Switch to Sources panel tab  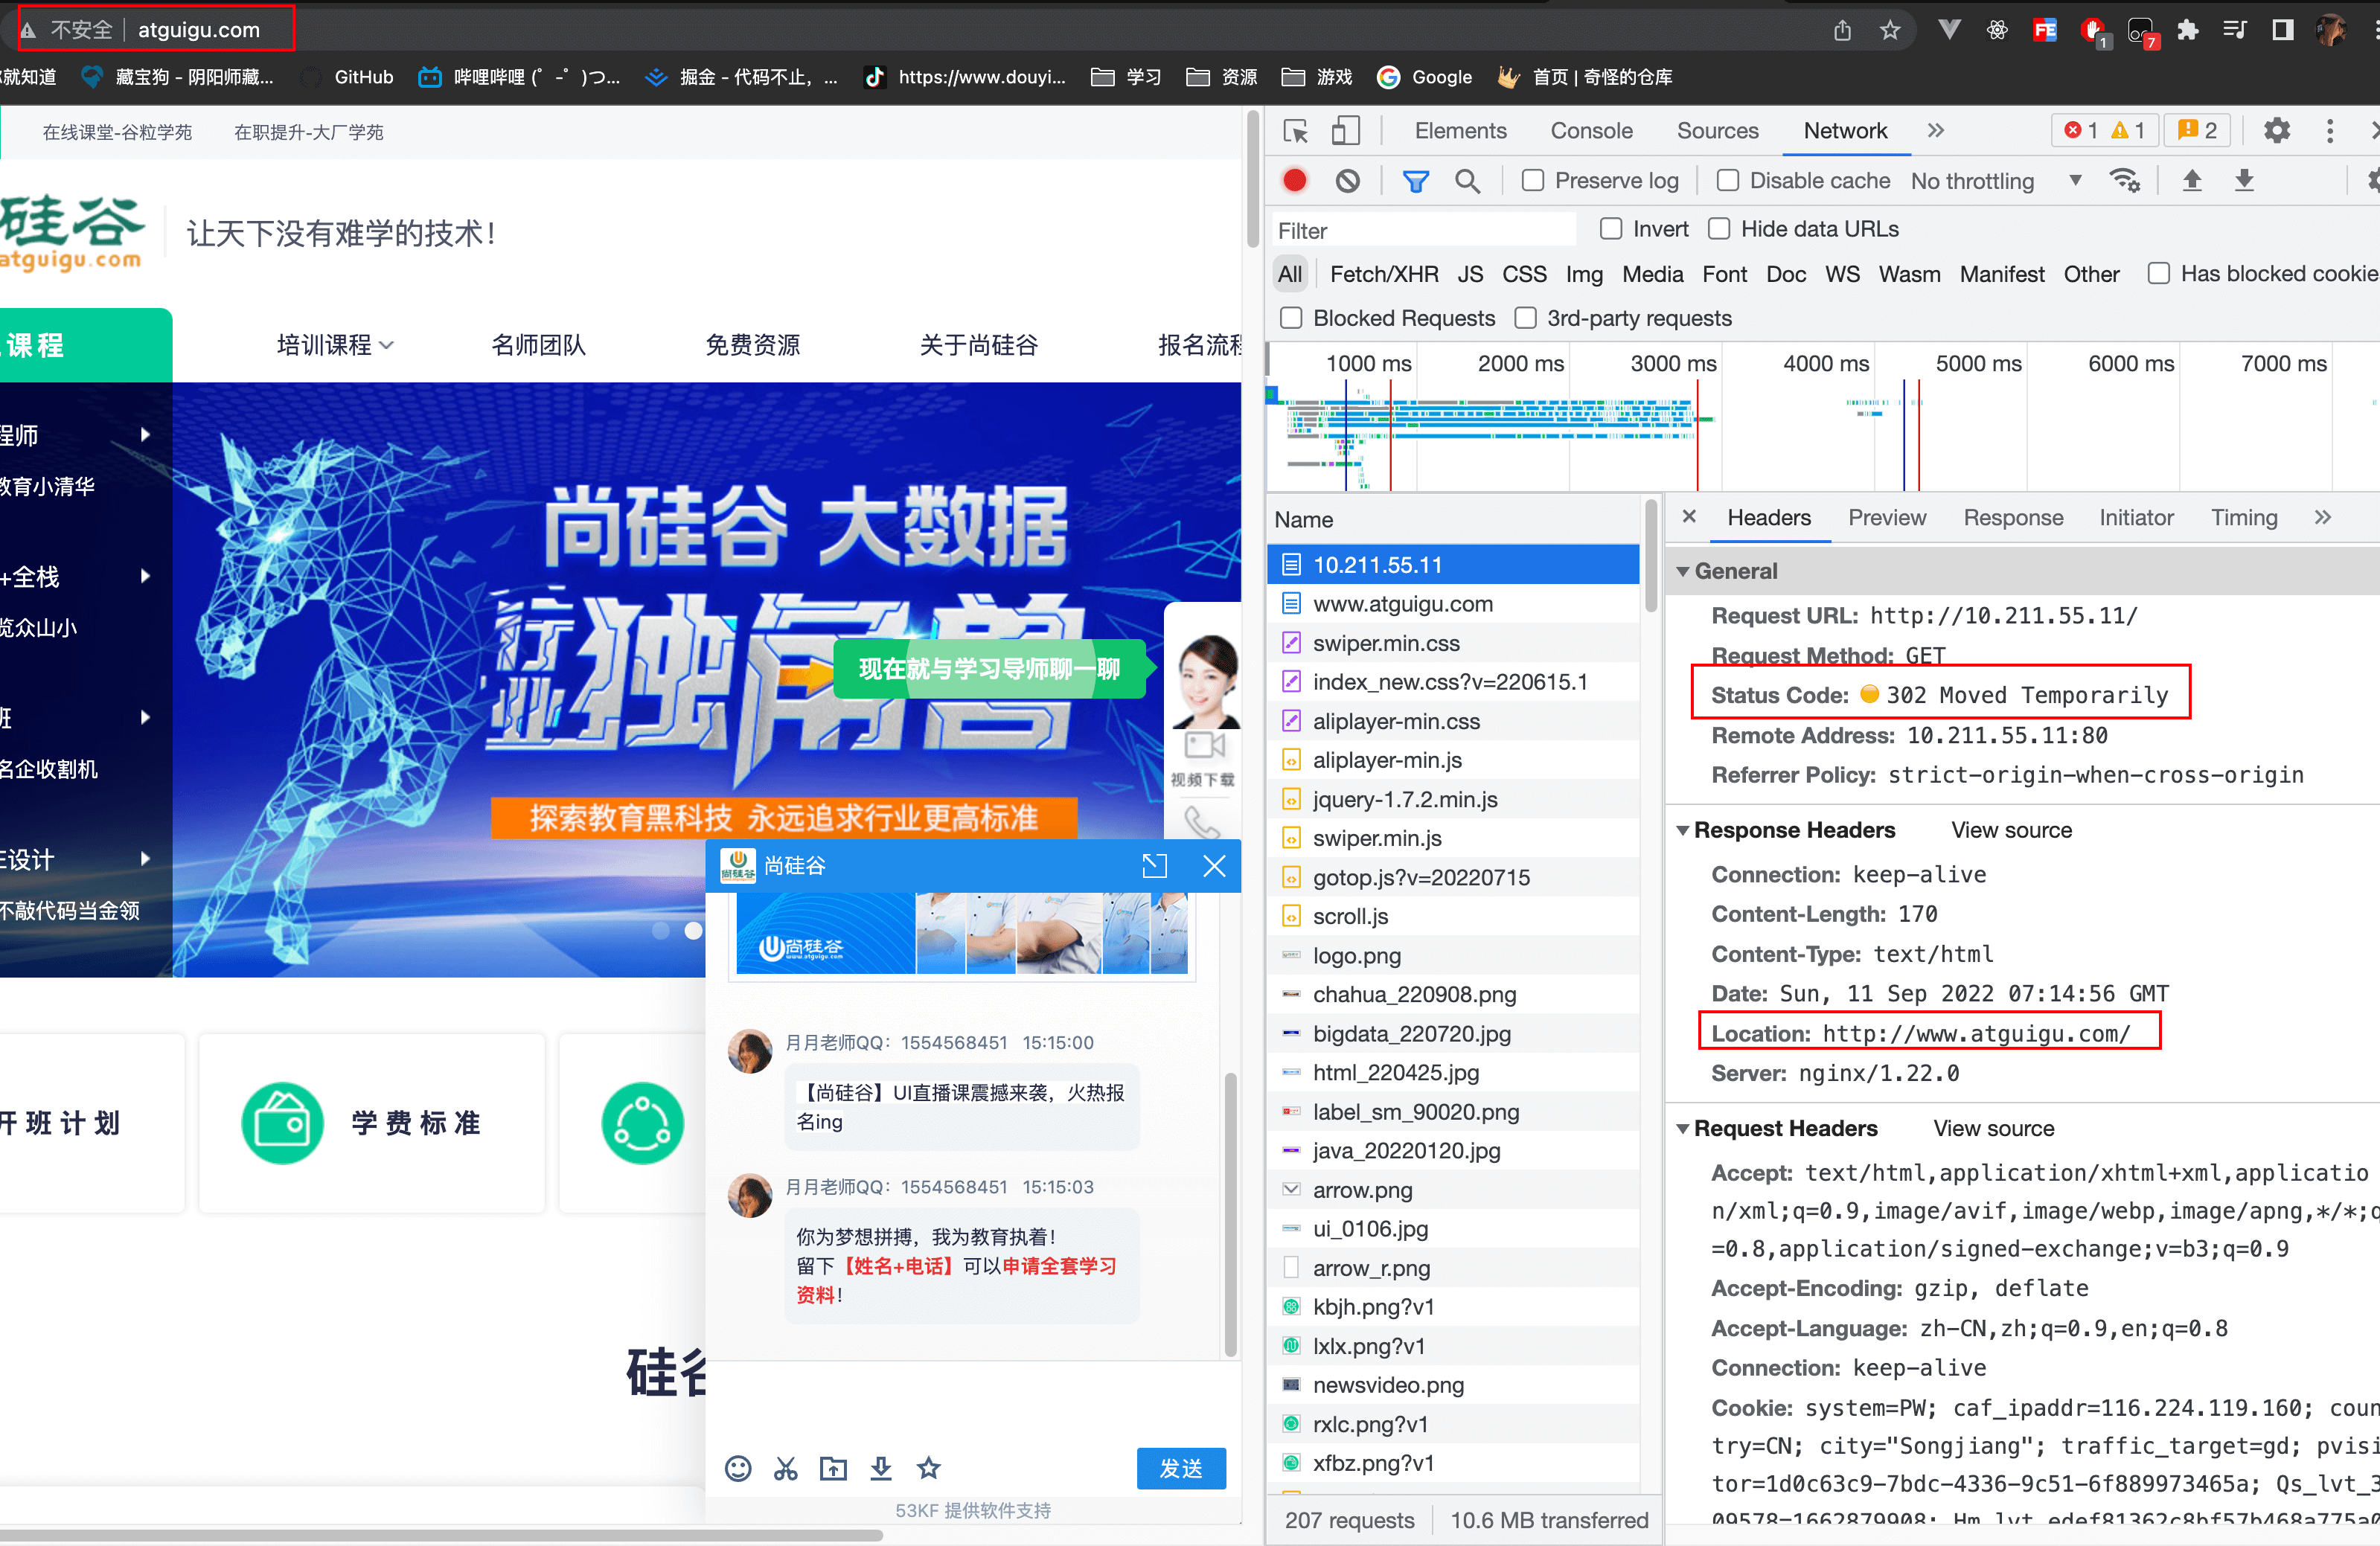pos(1717,131)
